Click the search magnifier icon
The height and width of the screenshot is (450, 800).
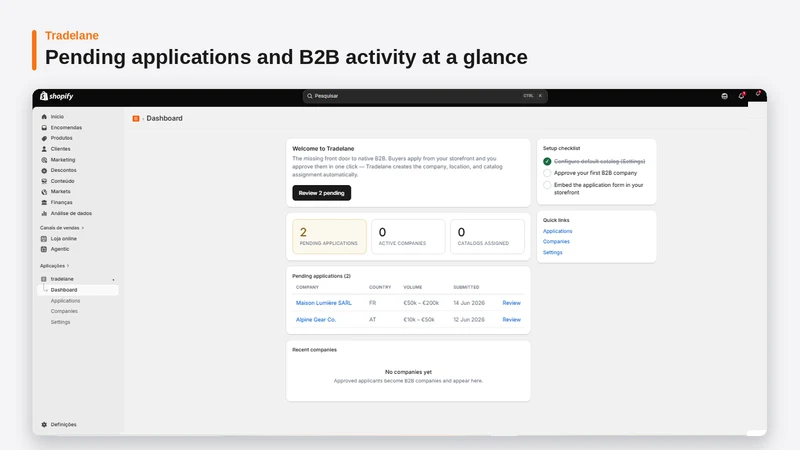(x=310, y=96)
